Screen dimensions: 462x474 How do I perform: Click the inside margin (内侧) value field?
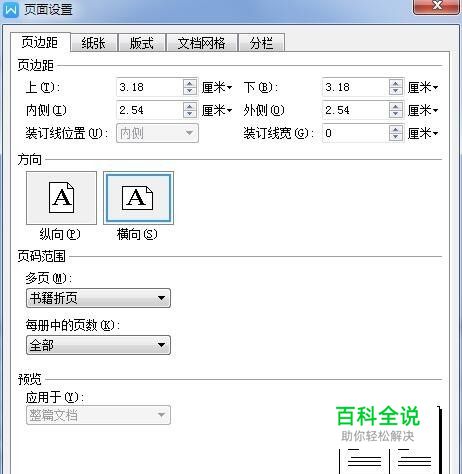click(150, 110)
